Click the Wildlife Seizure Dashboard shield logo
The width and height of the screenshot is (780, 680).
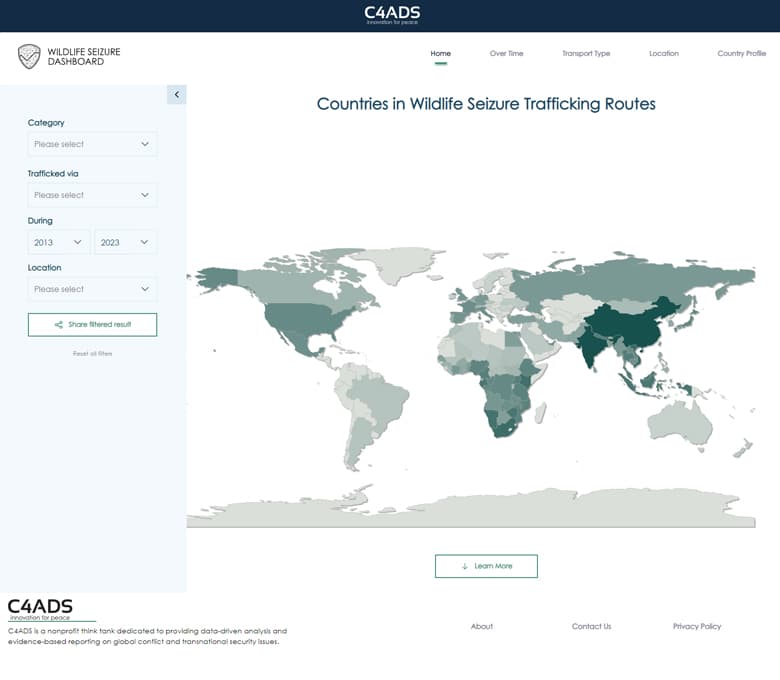pos(30,56)
